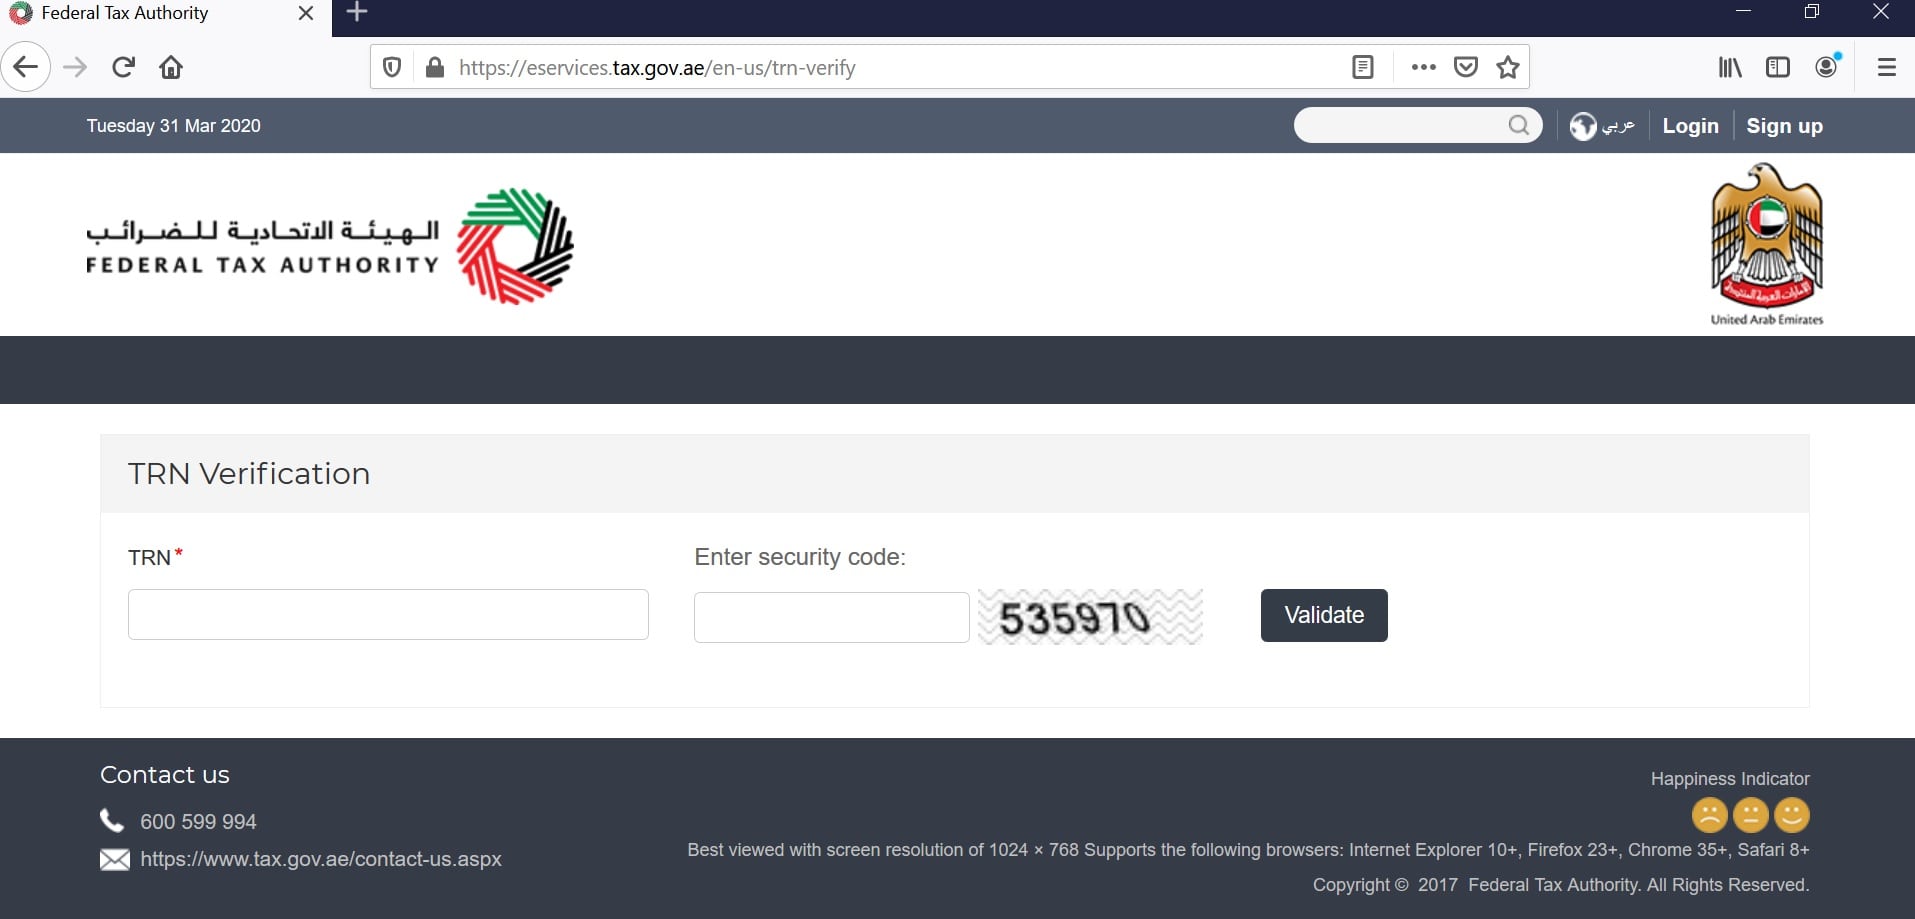Click the browser back arrow
1915x919 pixels.
coord(26,67)
